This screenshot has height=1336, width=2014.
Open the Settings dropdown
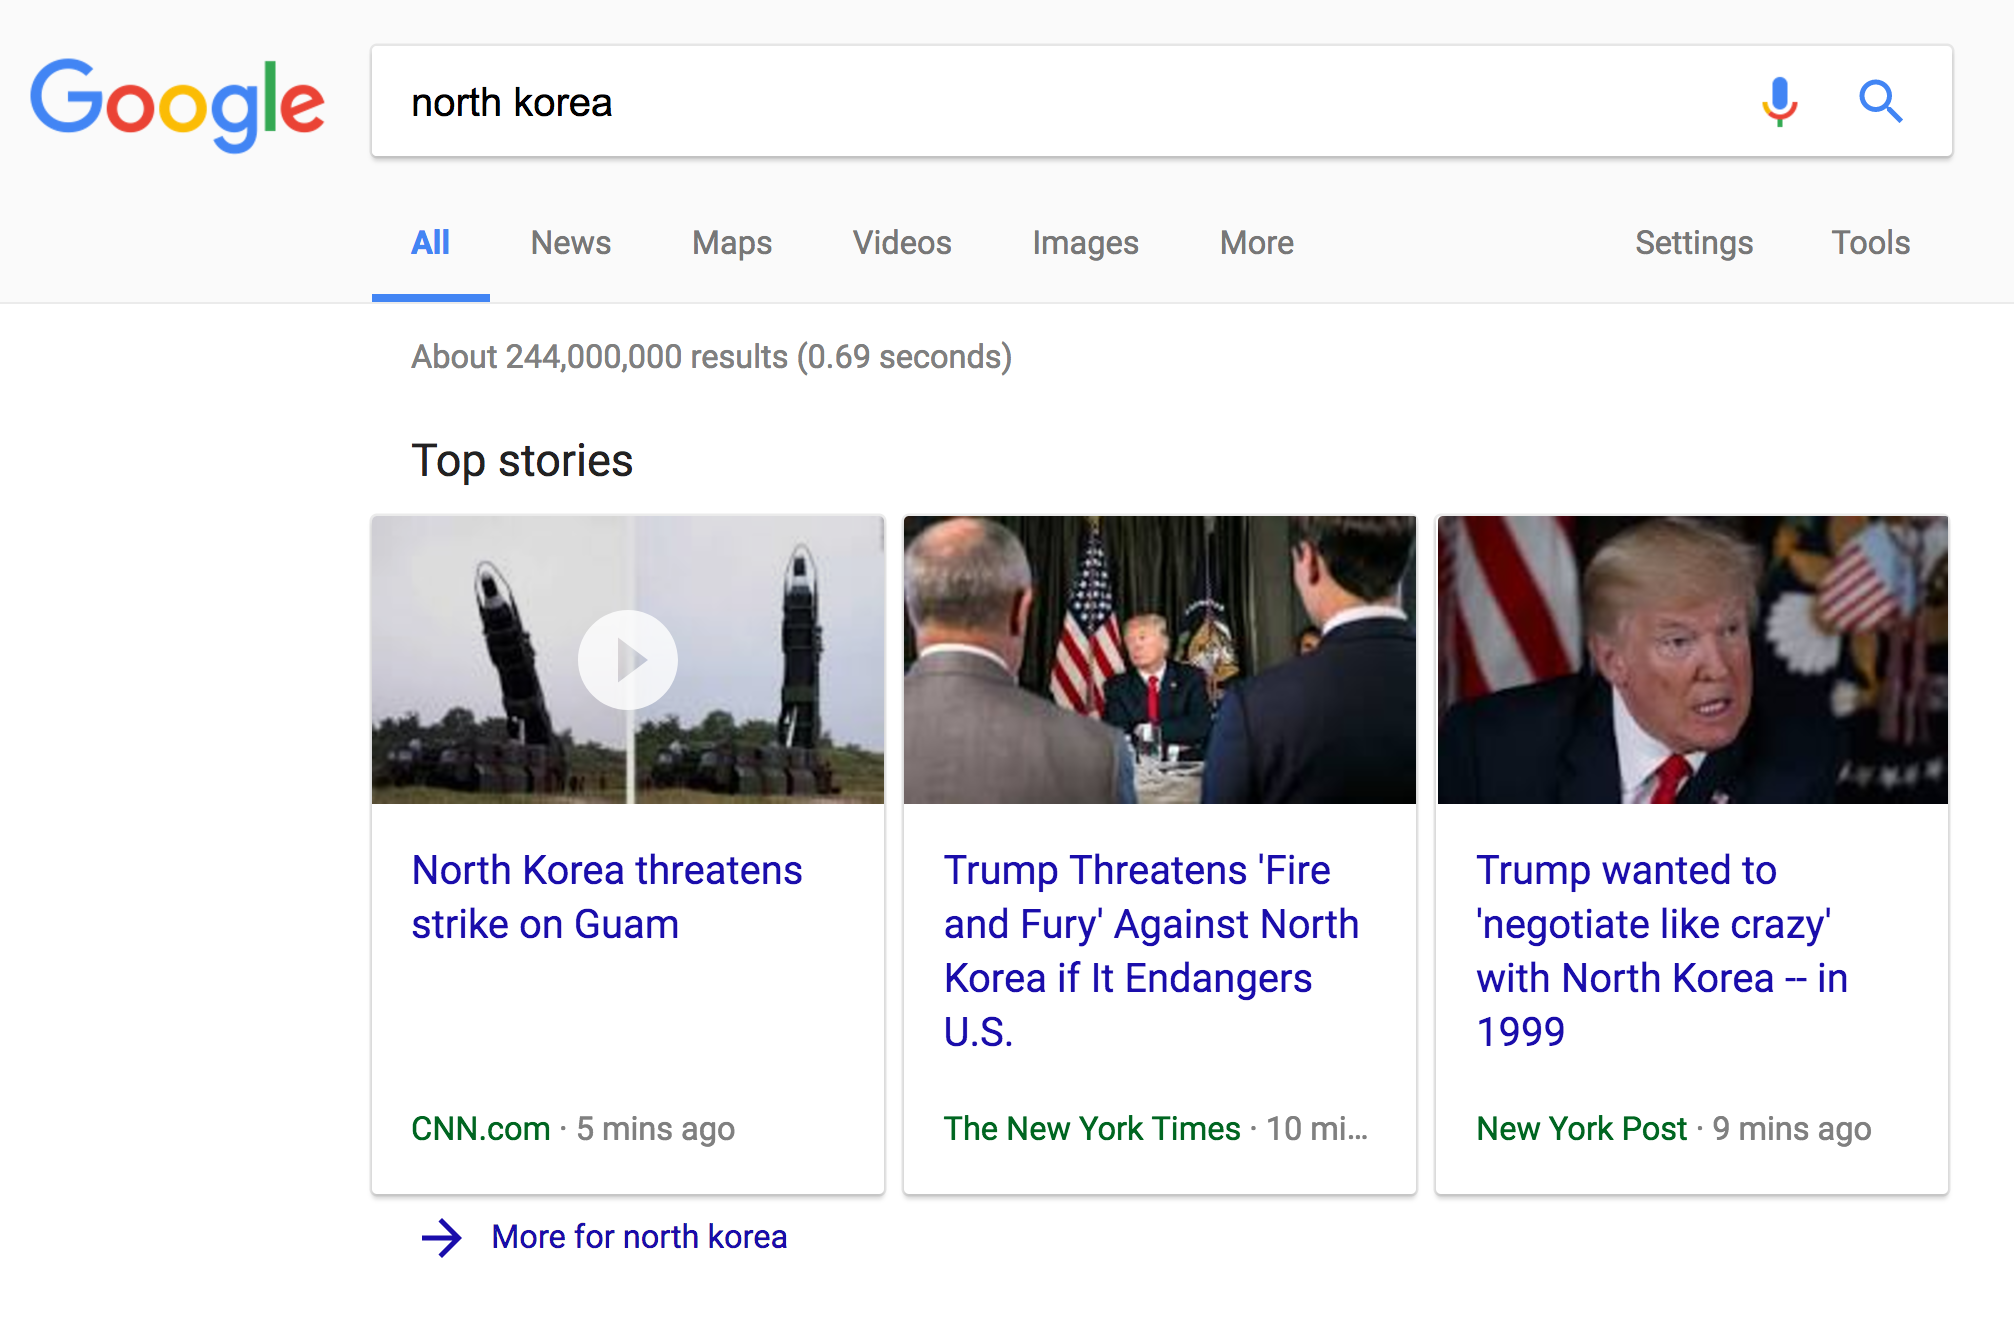[1693, 243]
